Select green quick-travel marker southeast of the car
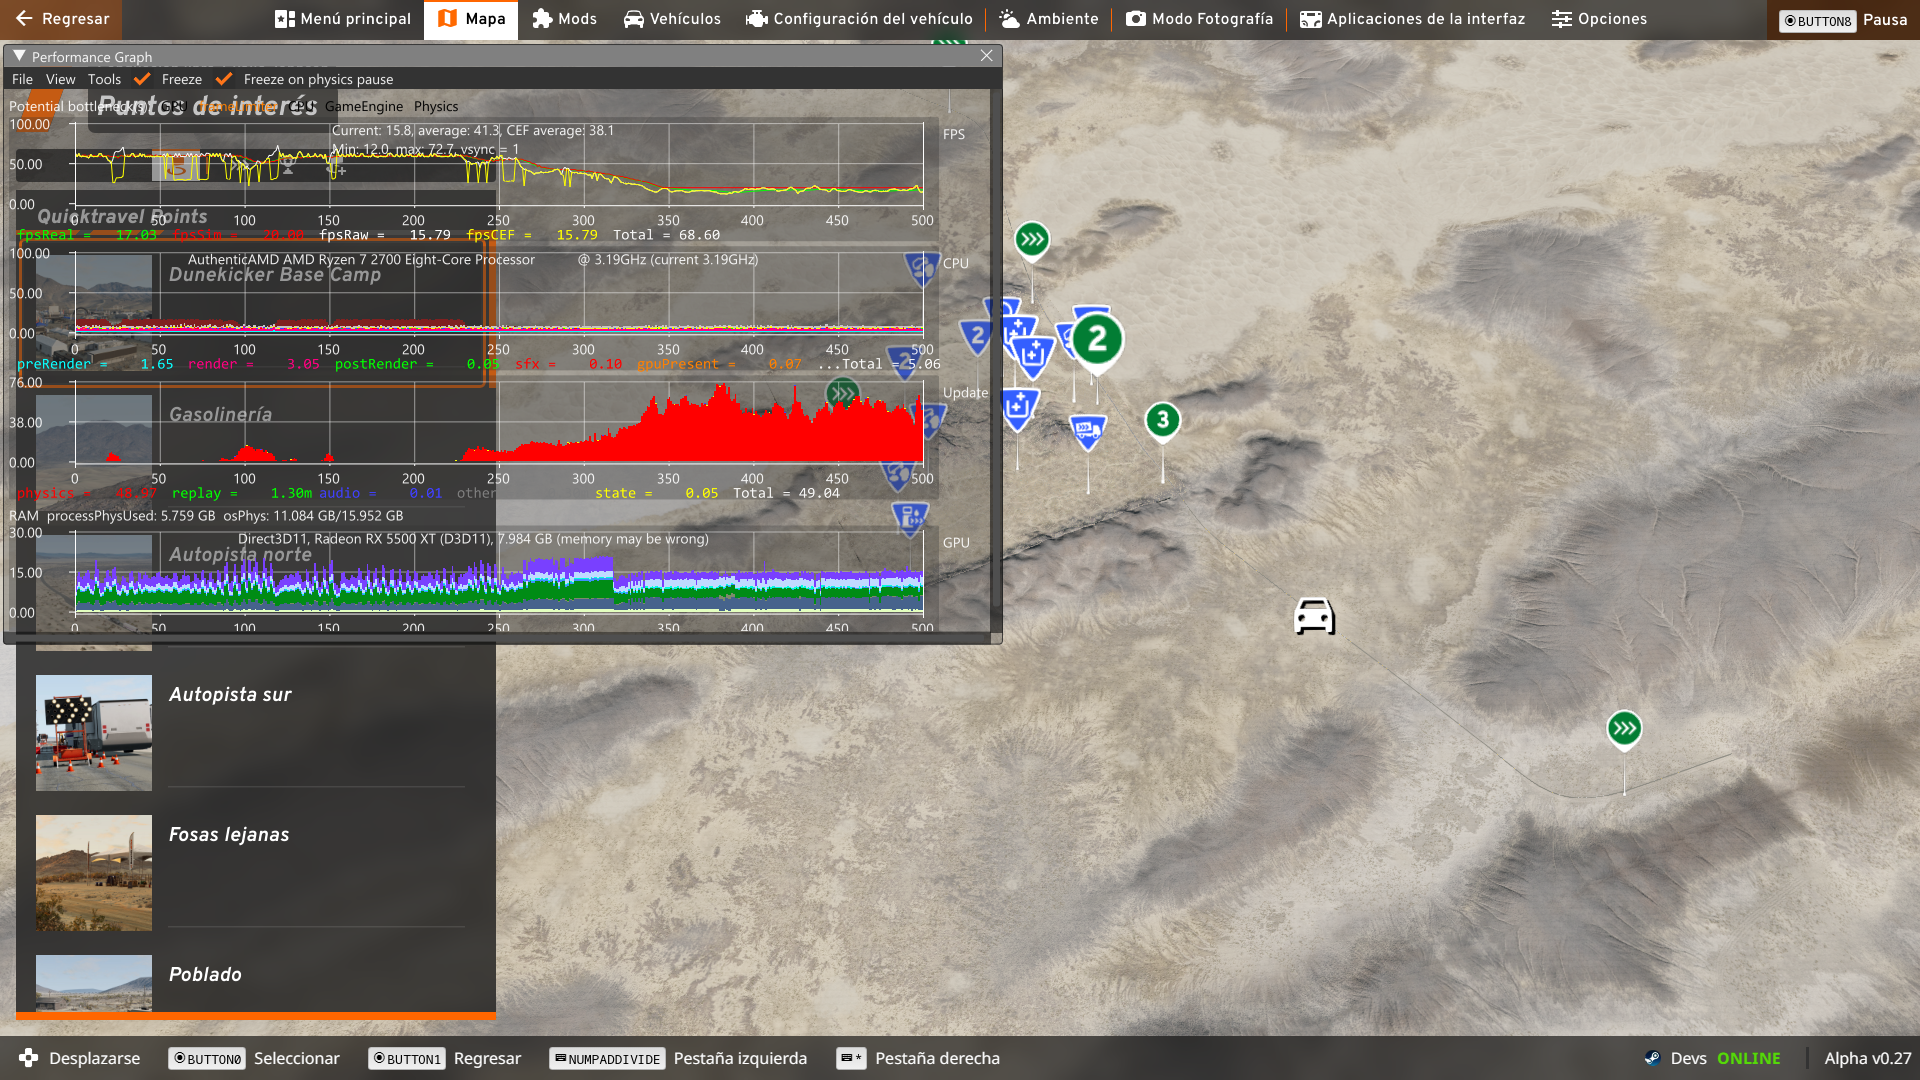1920x1080 pixels. click(x=1624, y=729)
